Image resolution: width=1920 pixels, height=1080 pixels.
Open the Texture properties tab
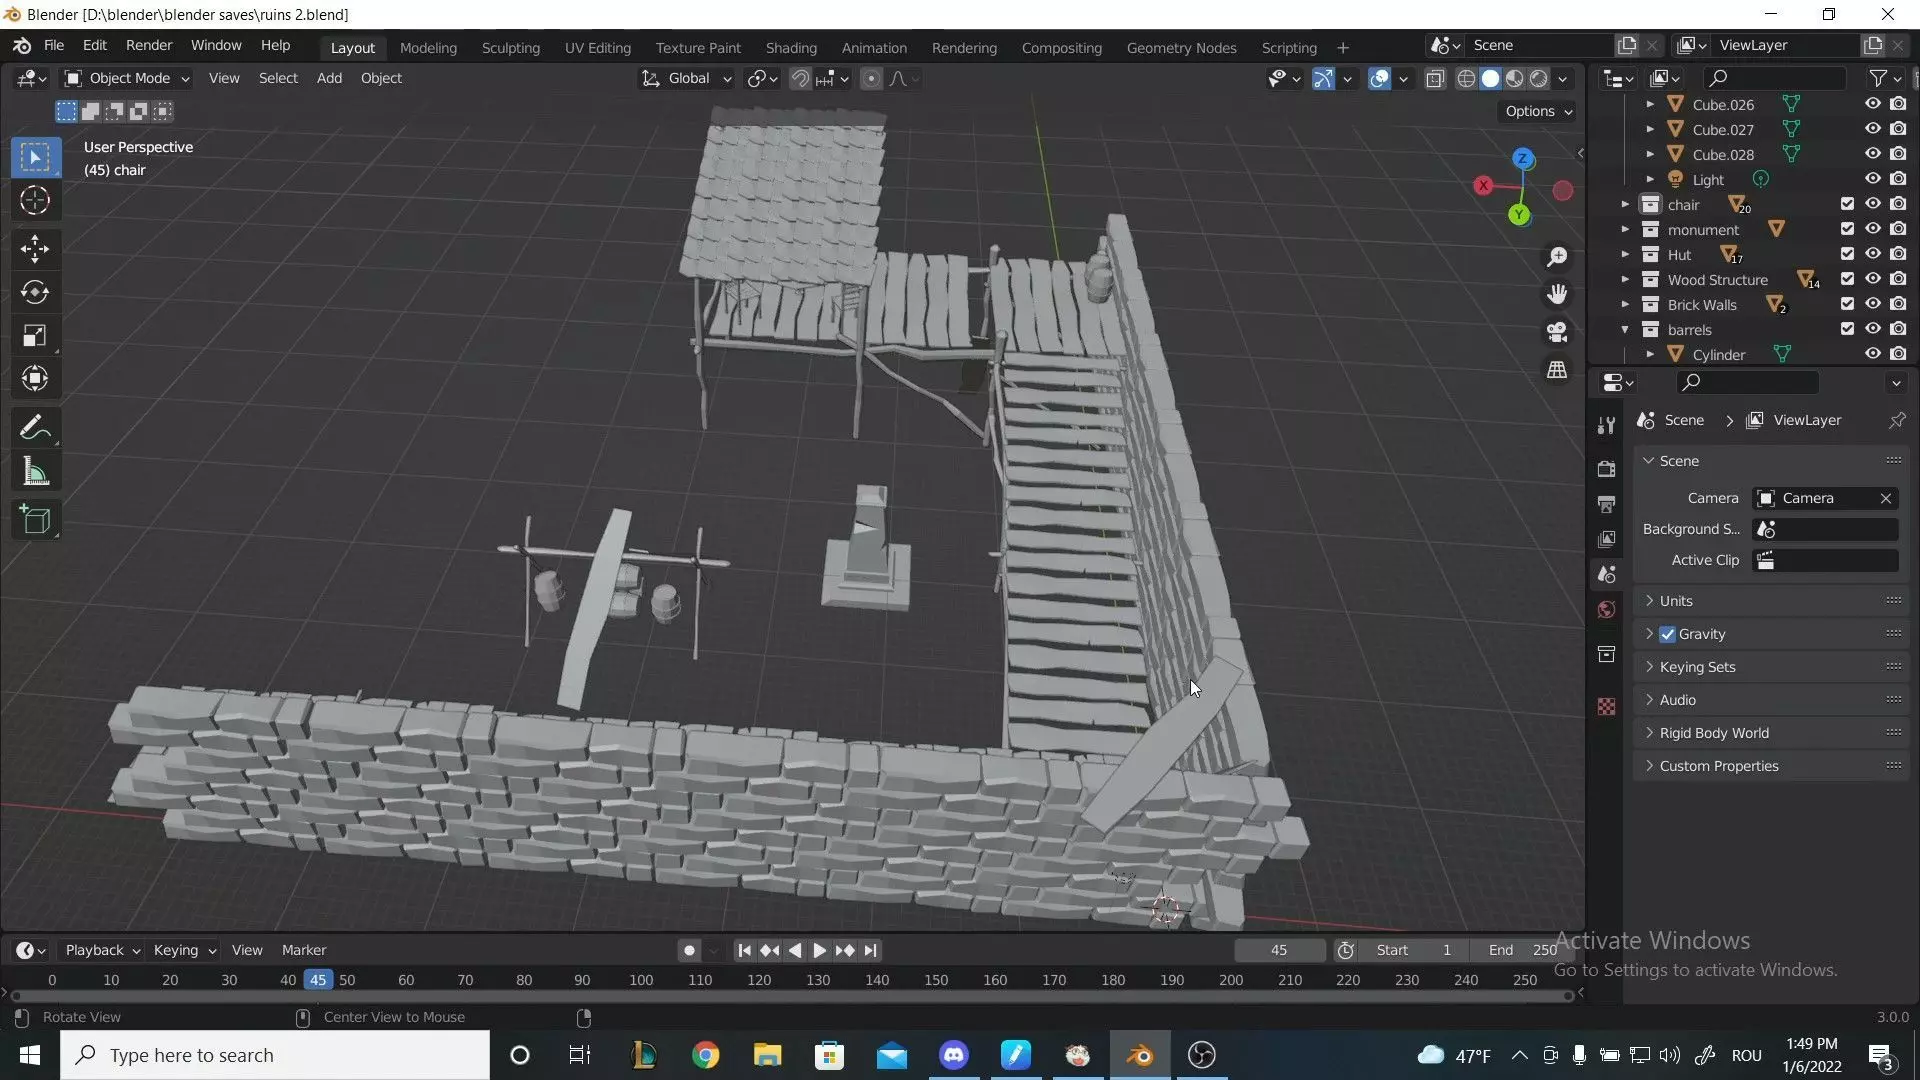point(1606,707)
